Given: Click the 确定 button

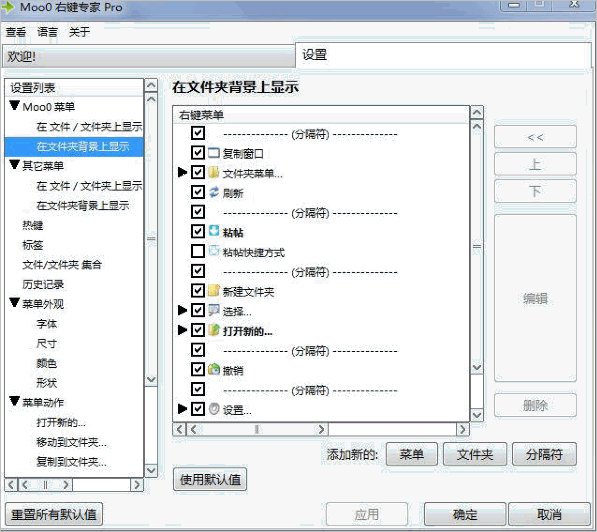Looking at the screenshot, I should [x=465, y=514].
